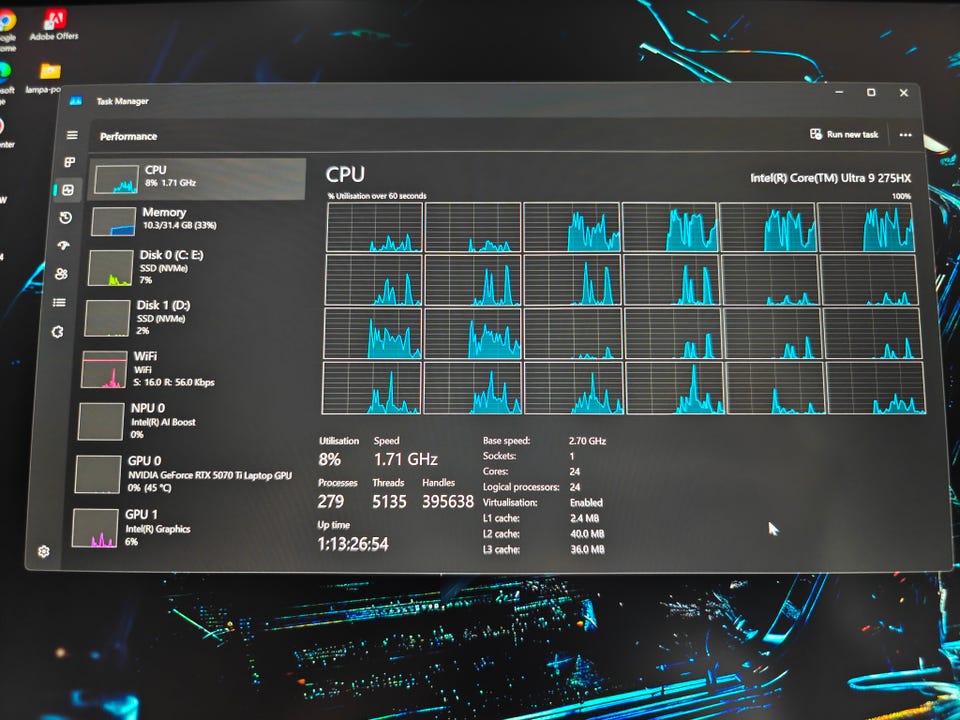This screenshot has height=720, width=960.
Task: Click the large CPU heading
Action: pyautogui.click(x=345, y=174)
